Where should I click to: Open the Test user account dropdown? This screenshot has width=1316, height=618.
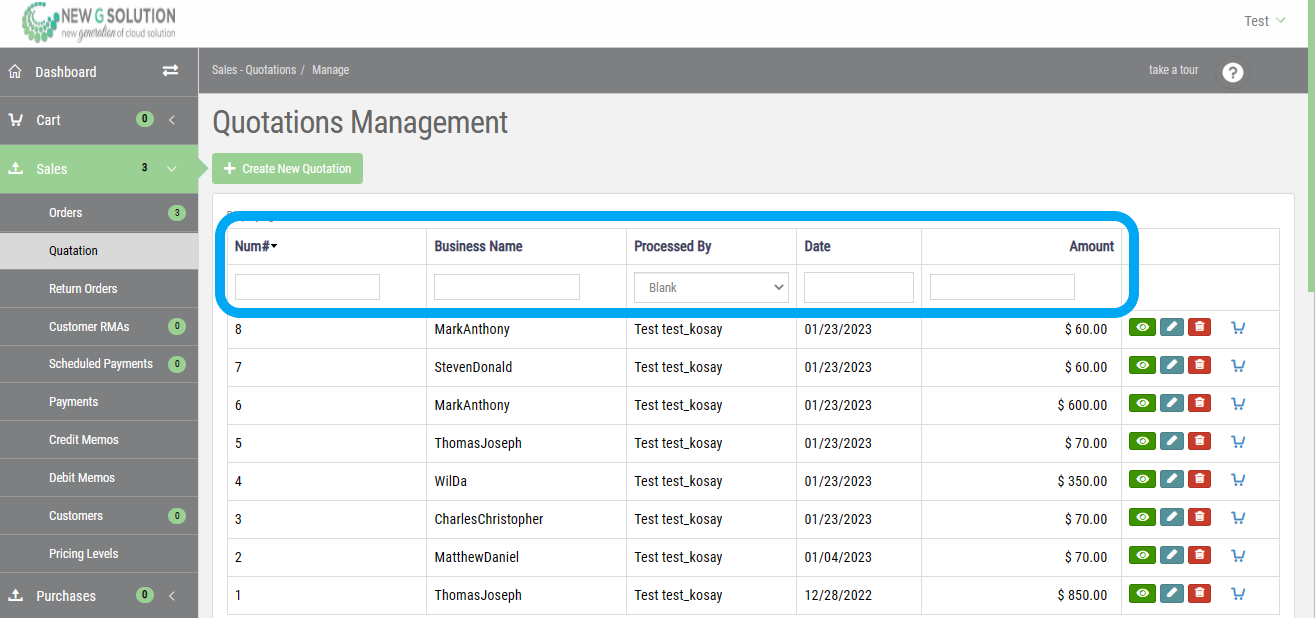click(1264, 21)
